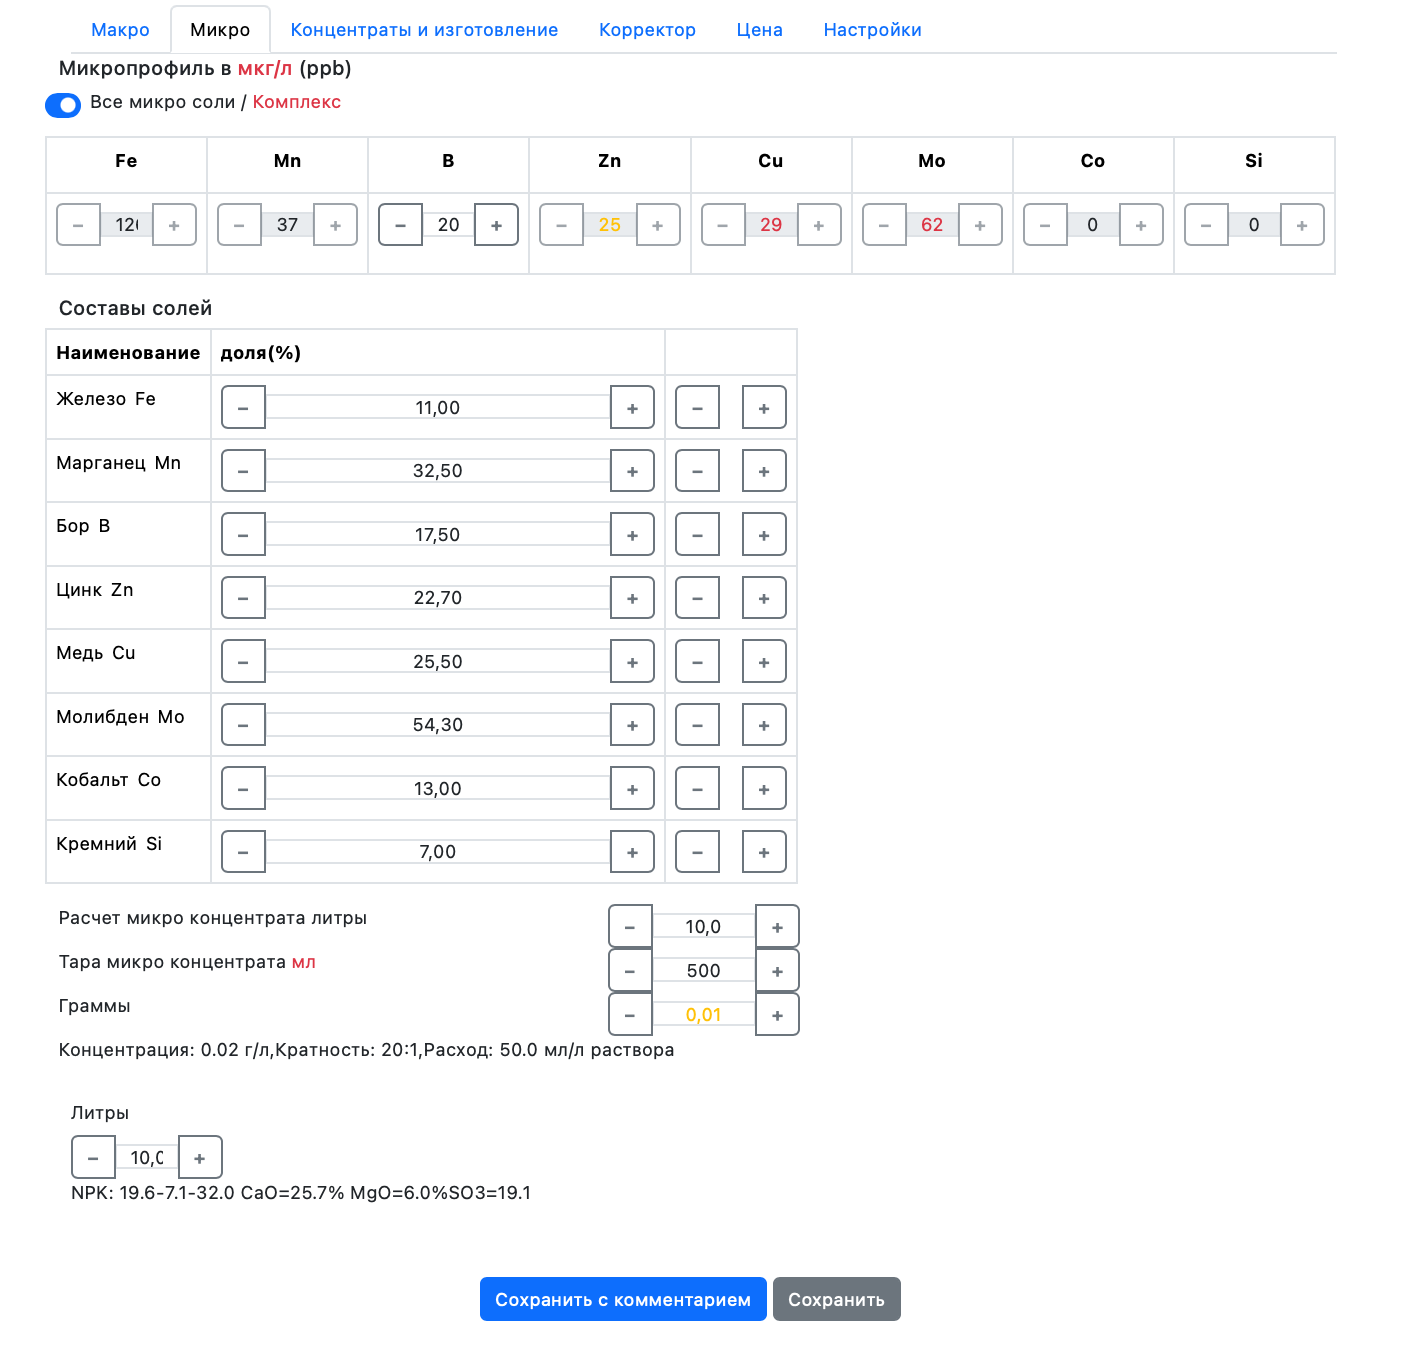Increase the Литры value at bottom
The width and height of the screenshot is (1410, 1358).
[x=200, y=1158]
